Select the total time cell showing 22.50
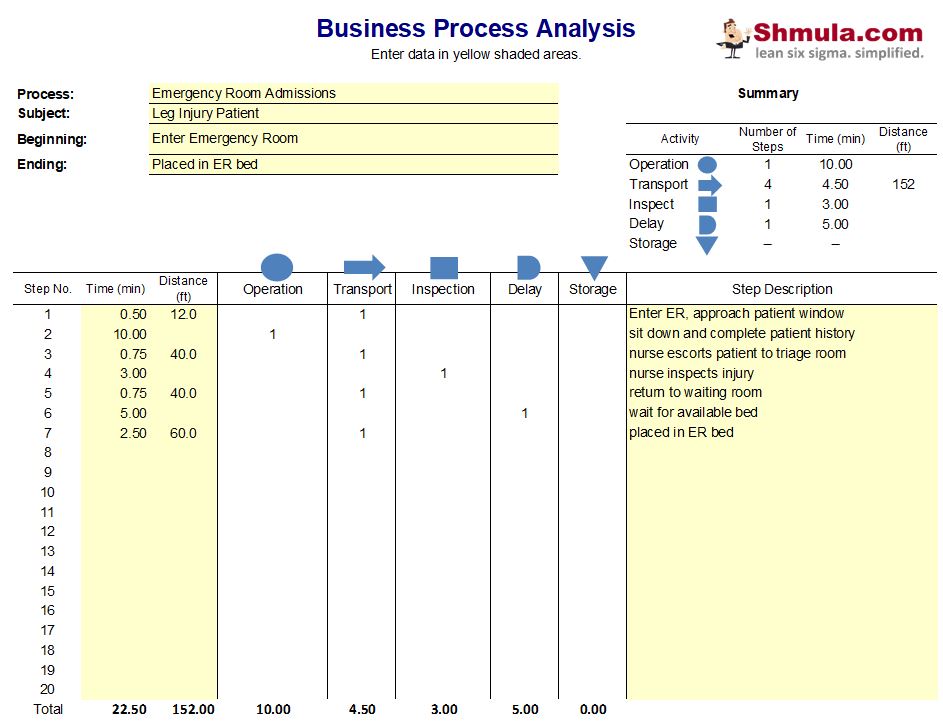Viewport: 943px width, 725px height. tap(130, 709)
